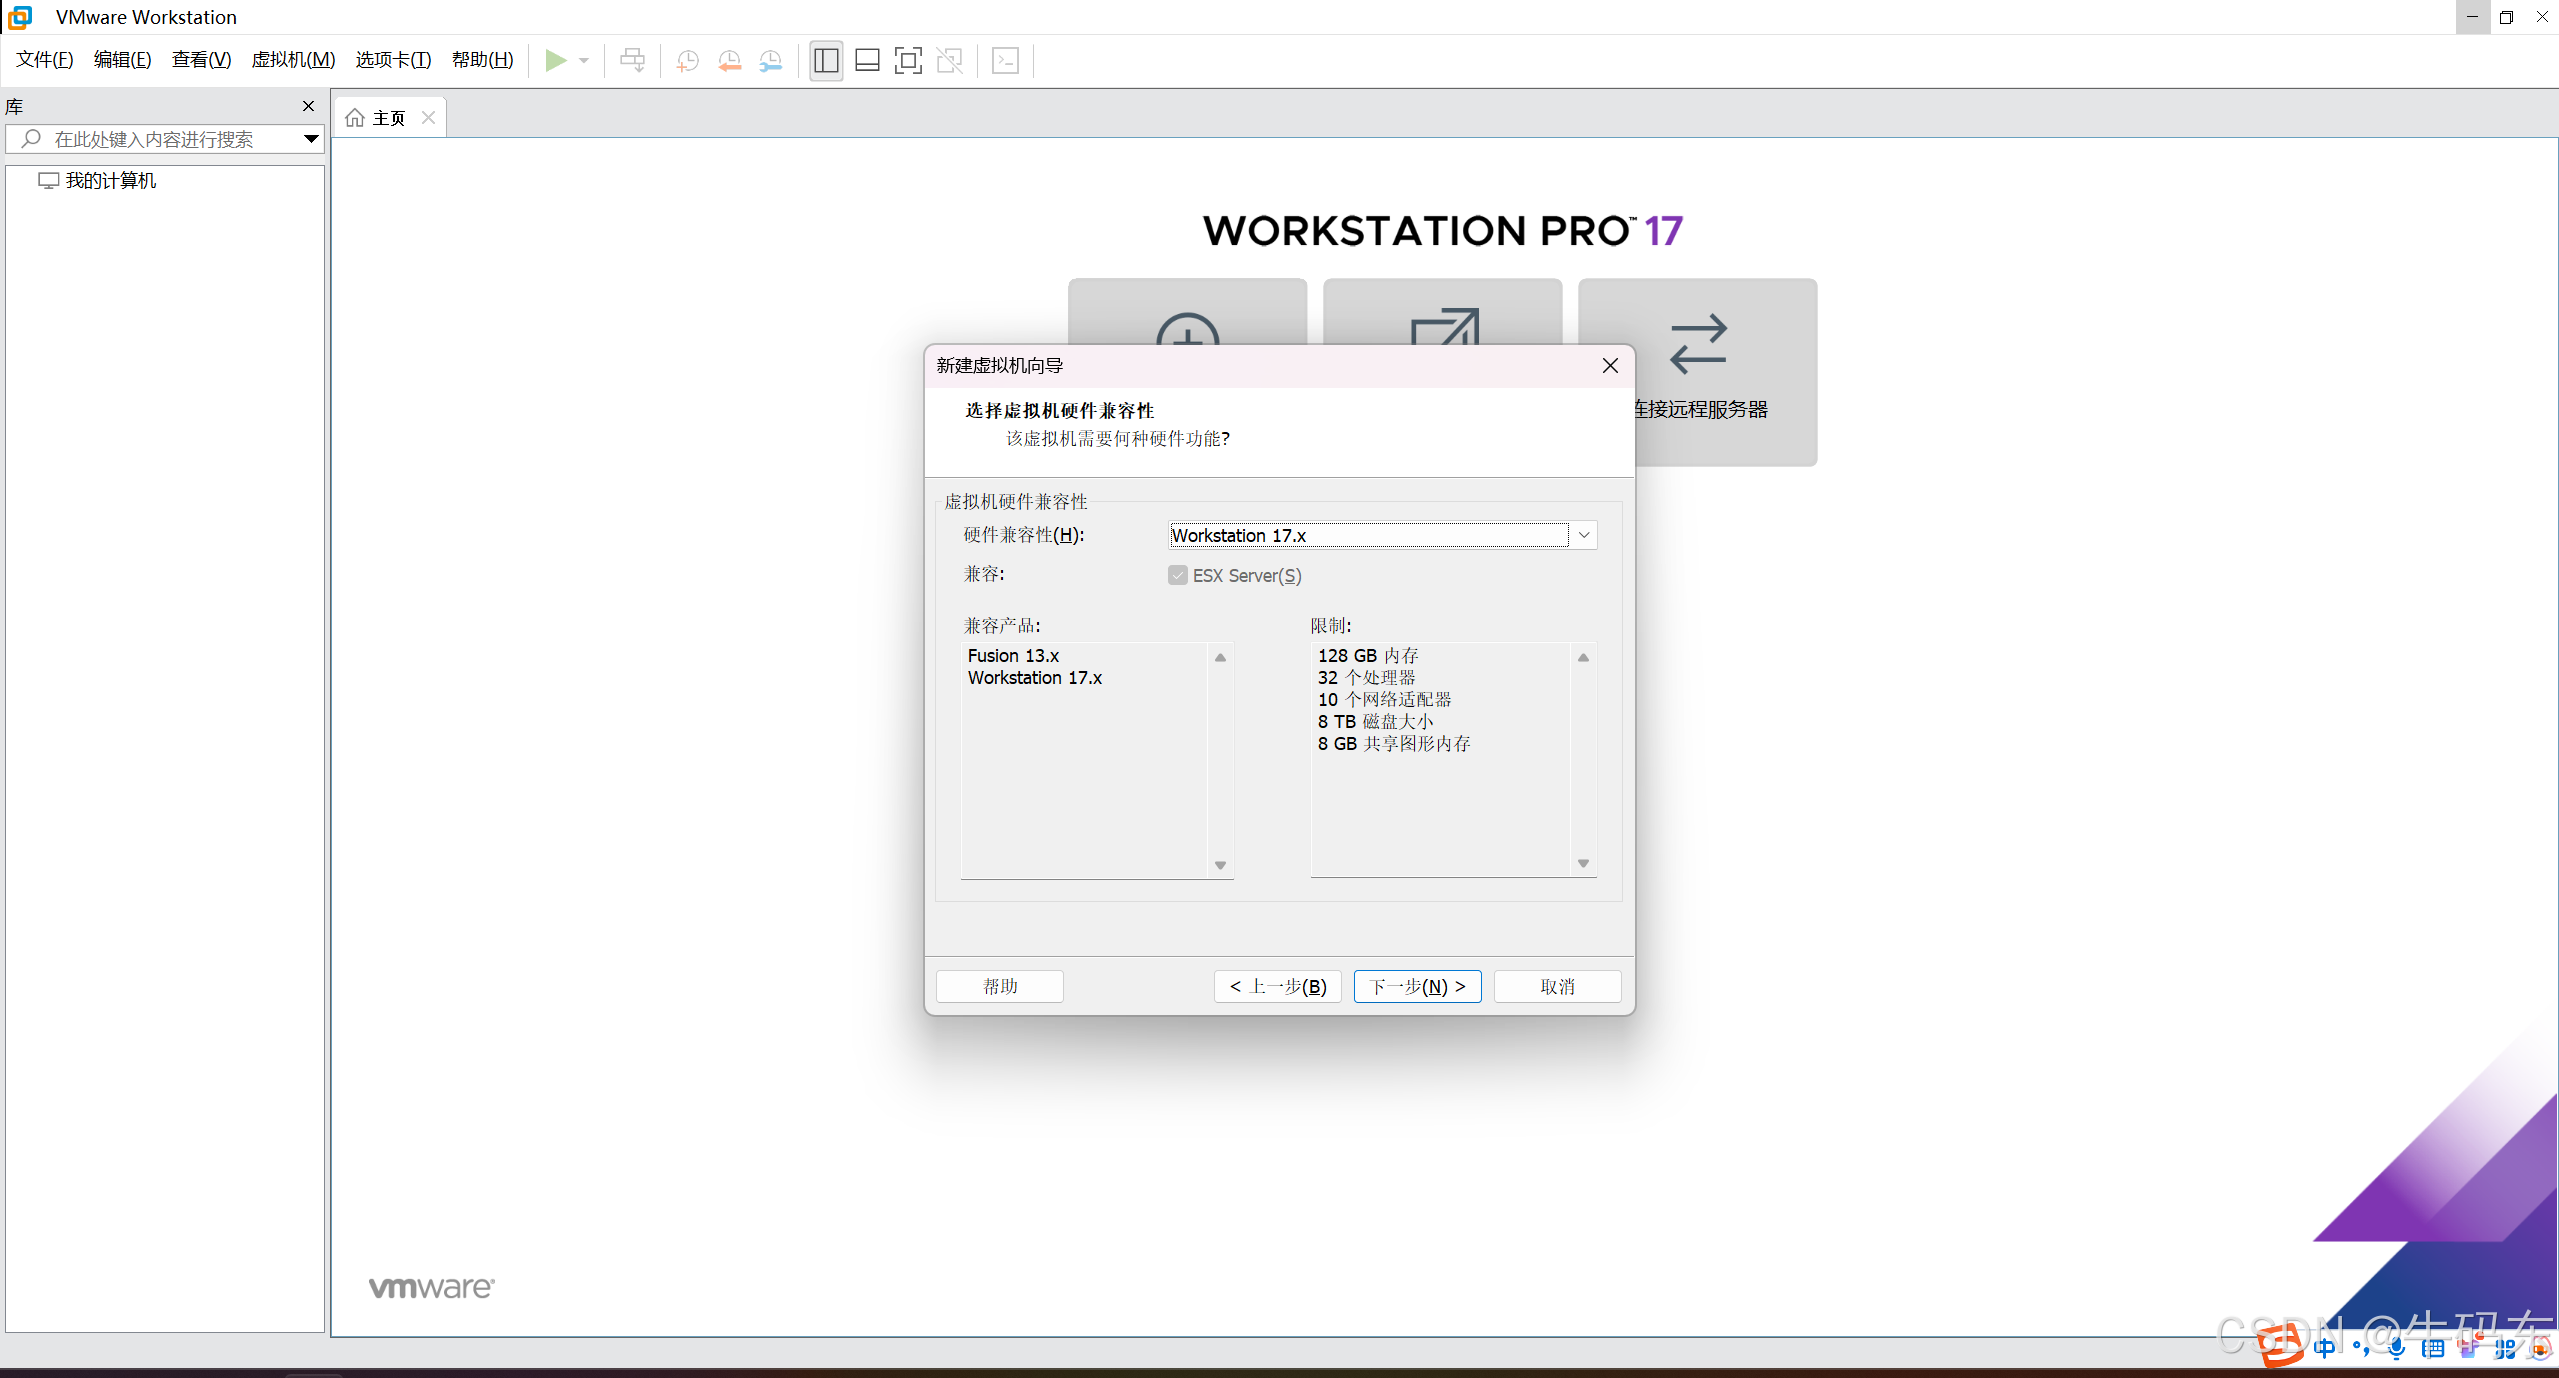Click the green power-on play icon
2559x1378 pixels.
[x=555, y=60]
